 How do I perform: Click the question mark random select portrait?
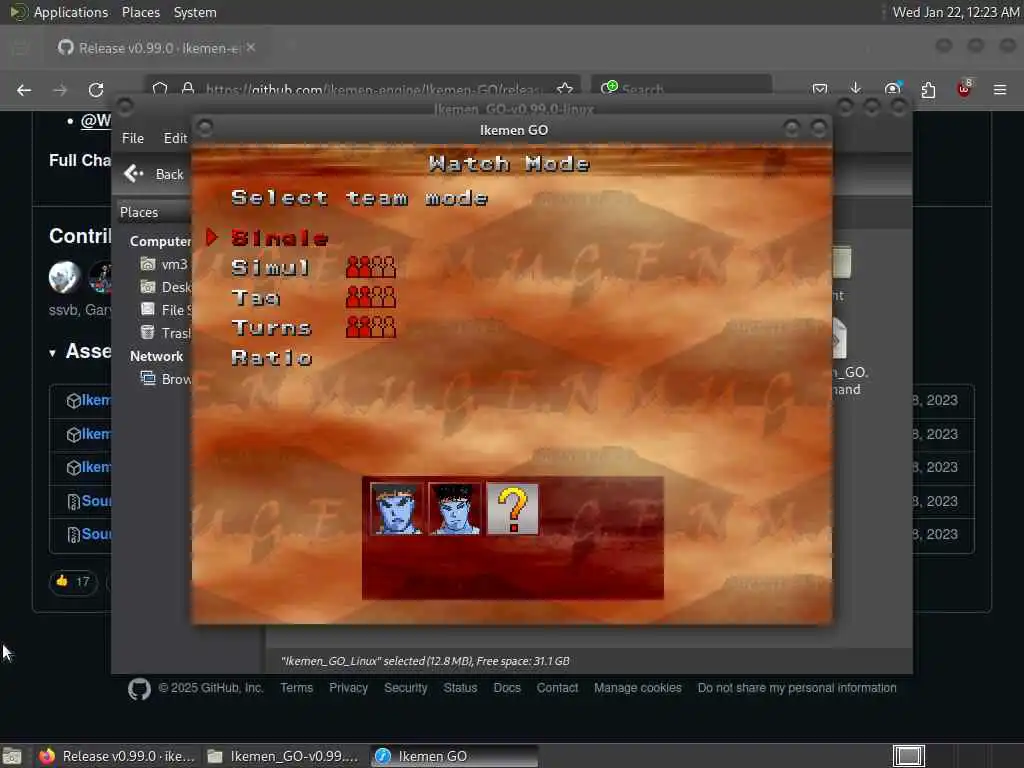click(x=513, y=509)
